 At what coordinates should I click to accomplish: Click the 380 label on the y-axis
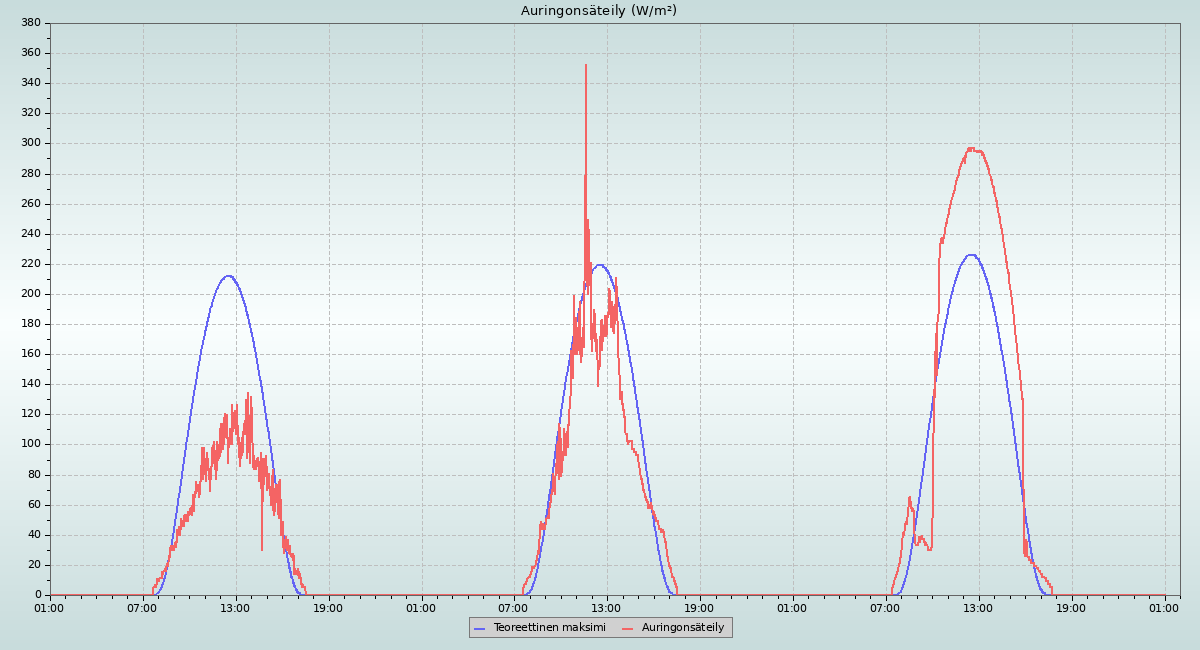pos(30,22)
